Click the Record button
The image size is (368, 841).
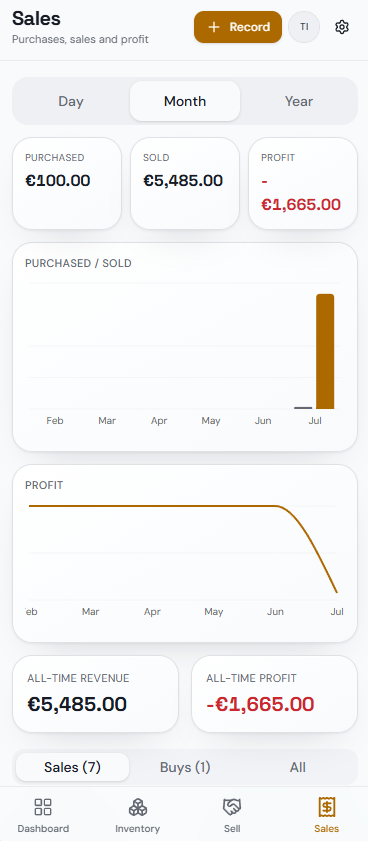click(x=238, y=27)
